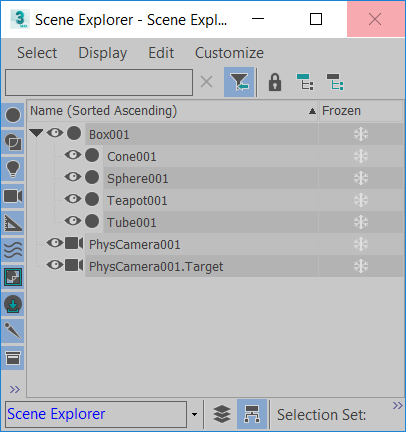406x432 pixels.
Task: Hide Cone001 using its eye icon
Action: (73, 155)
